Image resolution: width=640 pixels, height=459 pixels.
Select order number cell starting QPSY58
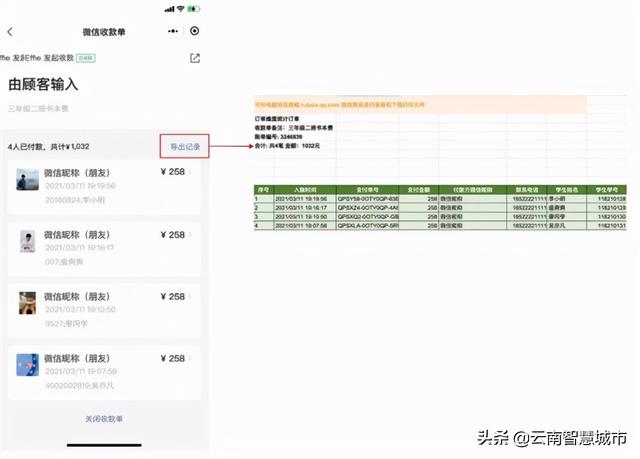click(367, 199)
